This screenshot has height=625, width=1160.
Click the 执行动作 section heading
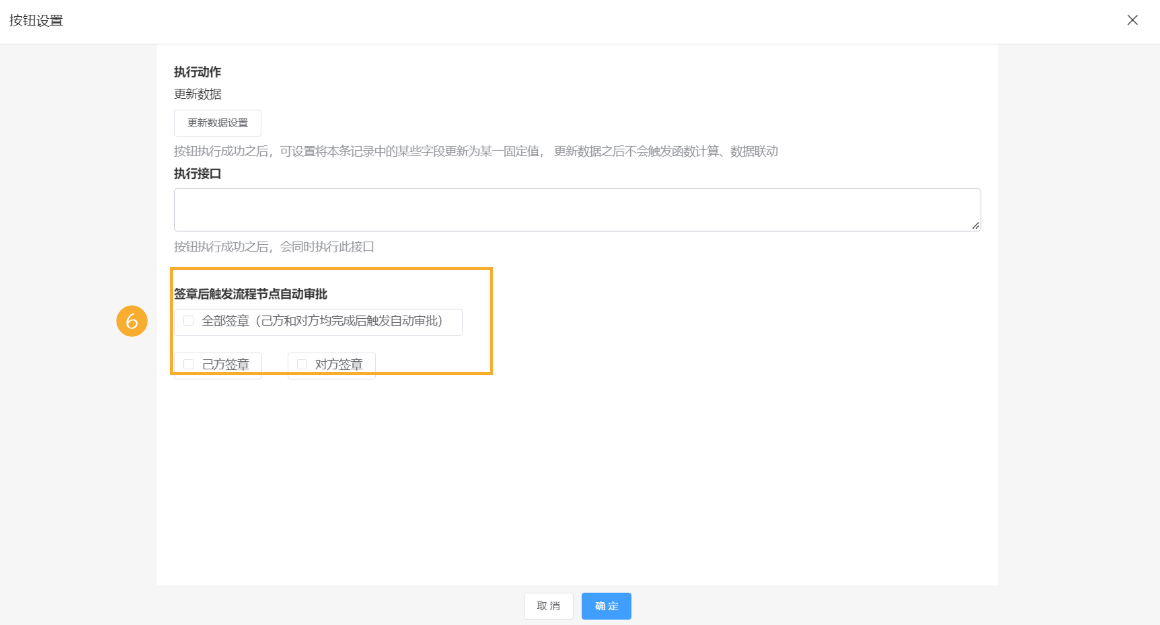(197, 71)
